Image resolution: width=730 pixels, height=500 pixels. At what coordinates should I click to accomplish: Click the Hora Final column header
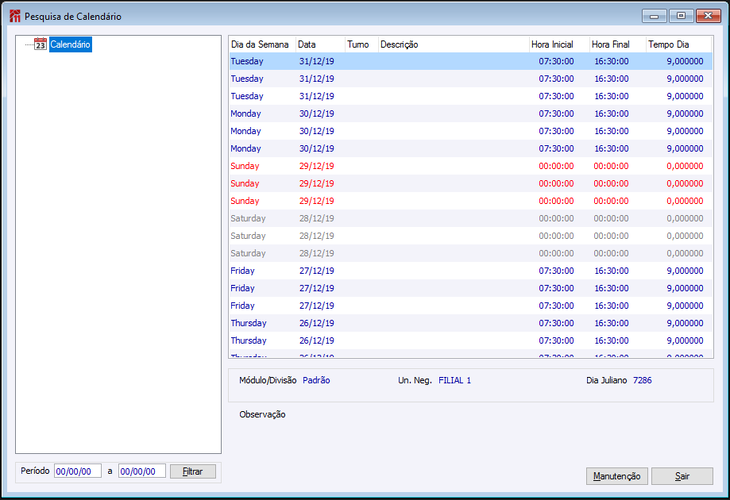click(x=617, y=45)
